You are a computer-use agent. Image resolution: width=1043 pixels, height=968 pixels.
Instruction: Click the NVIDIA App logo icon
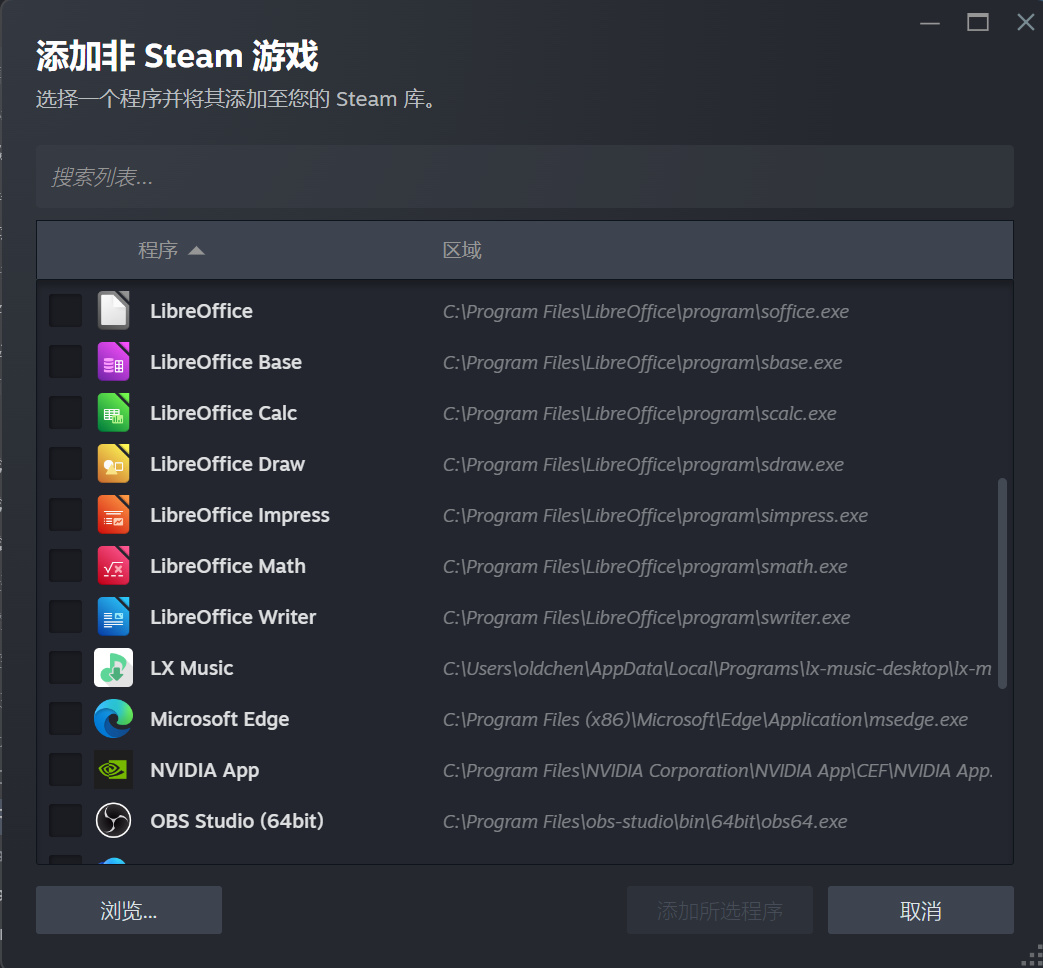point(113,770)
